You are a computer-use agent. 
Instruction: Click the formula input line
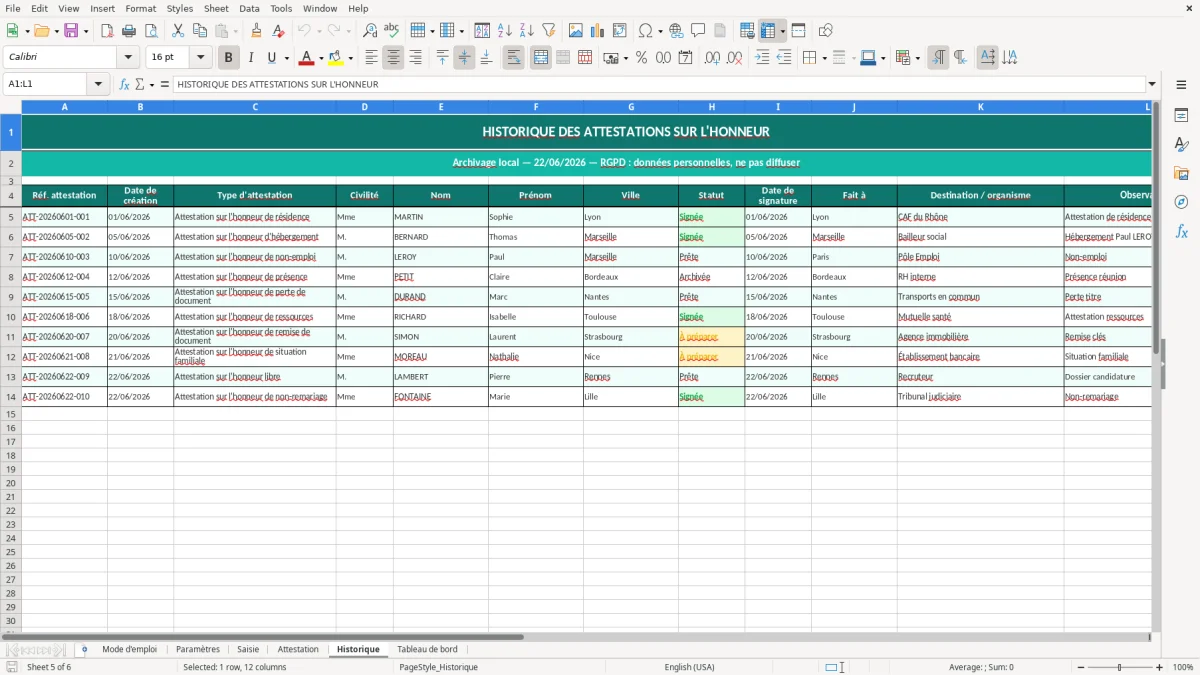[x=659, y=84]
